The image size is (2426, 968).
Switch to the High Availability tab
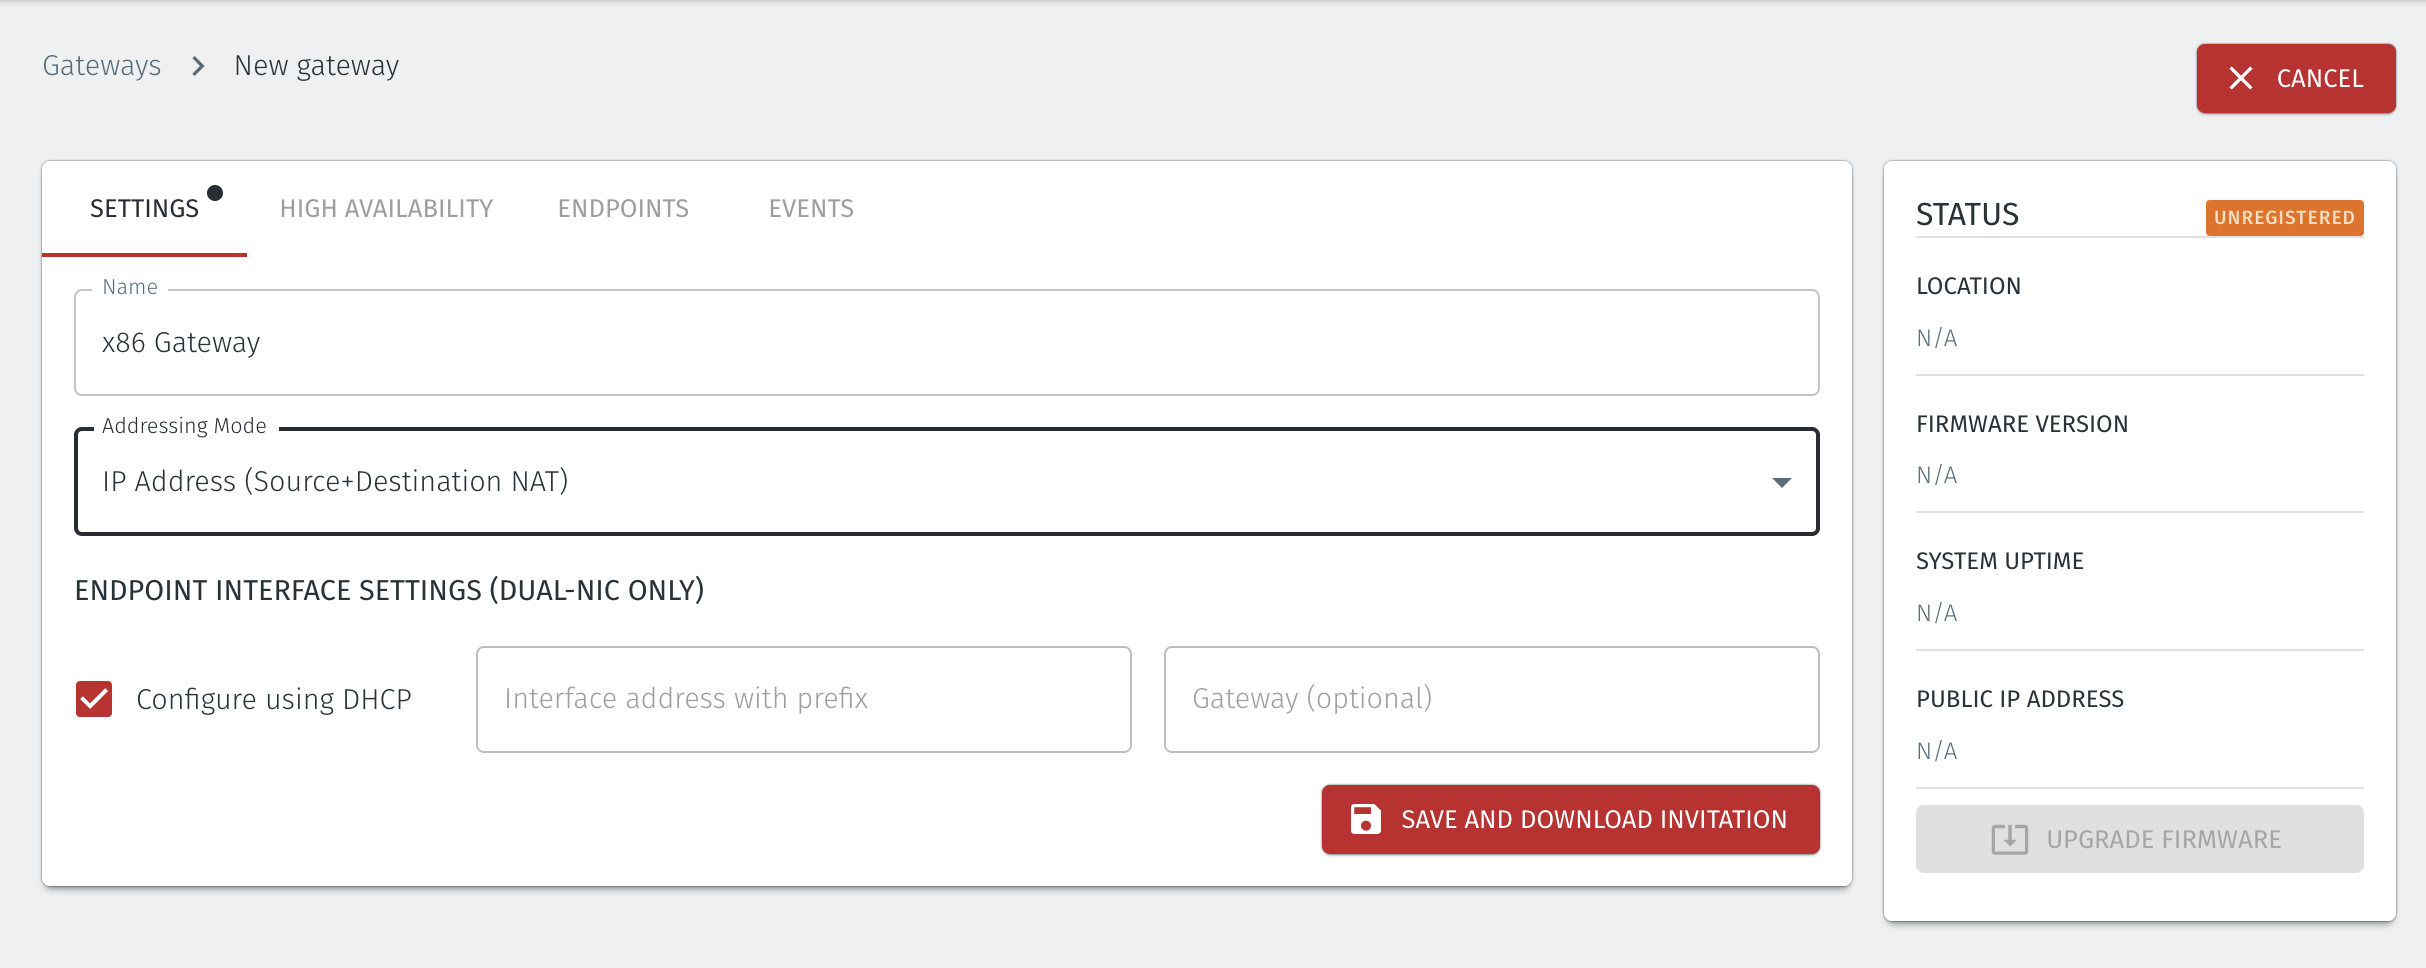[x=386, y=208]
